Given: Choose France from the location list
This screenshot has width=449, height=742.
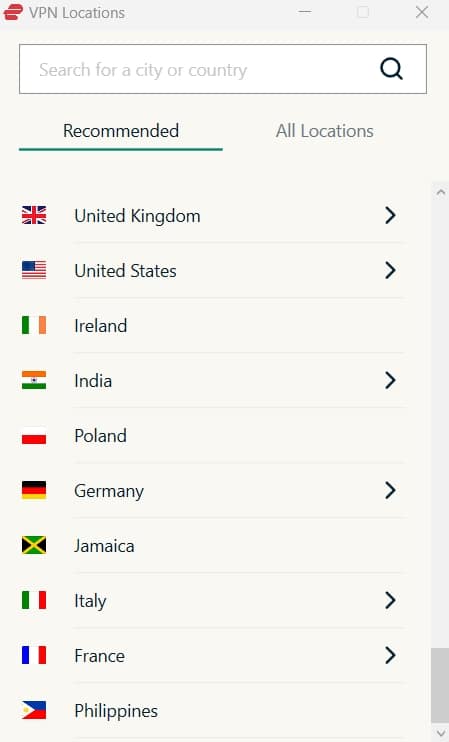Looking at the screenshot, I should pos(212,655).
